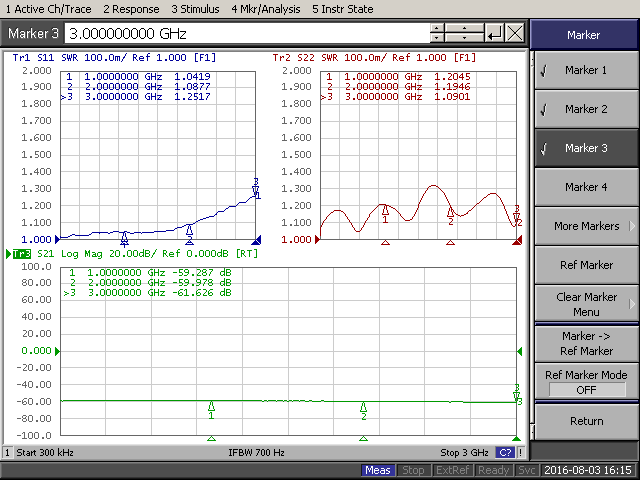
Task: Click marker 1 triangle on Tr2 S22 trace
Action: pos(385,210)
